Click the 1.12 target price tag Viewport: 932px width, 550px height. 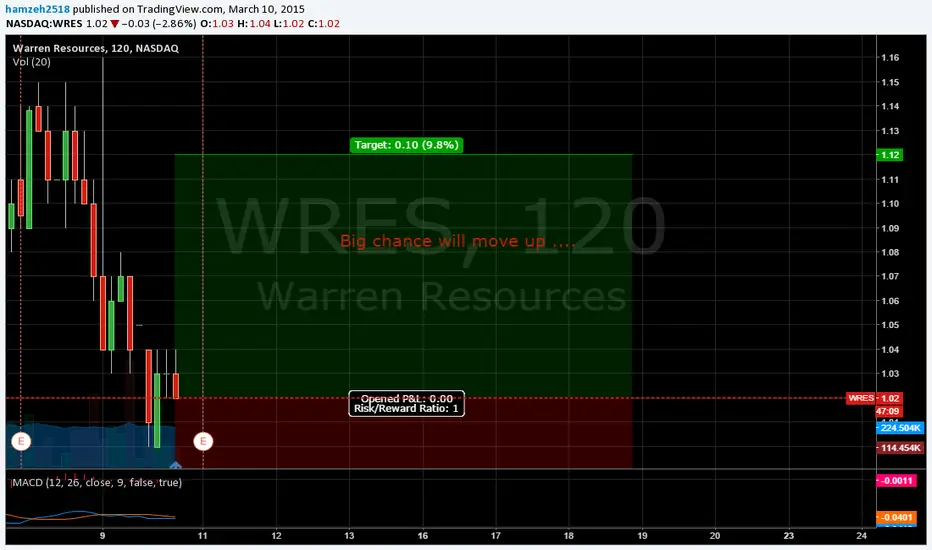[890, 155]
